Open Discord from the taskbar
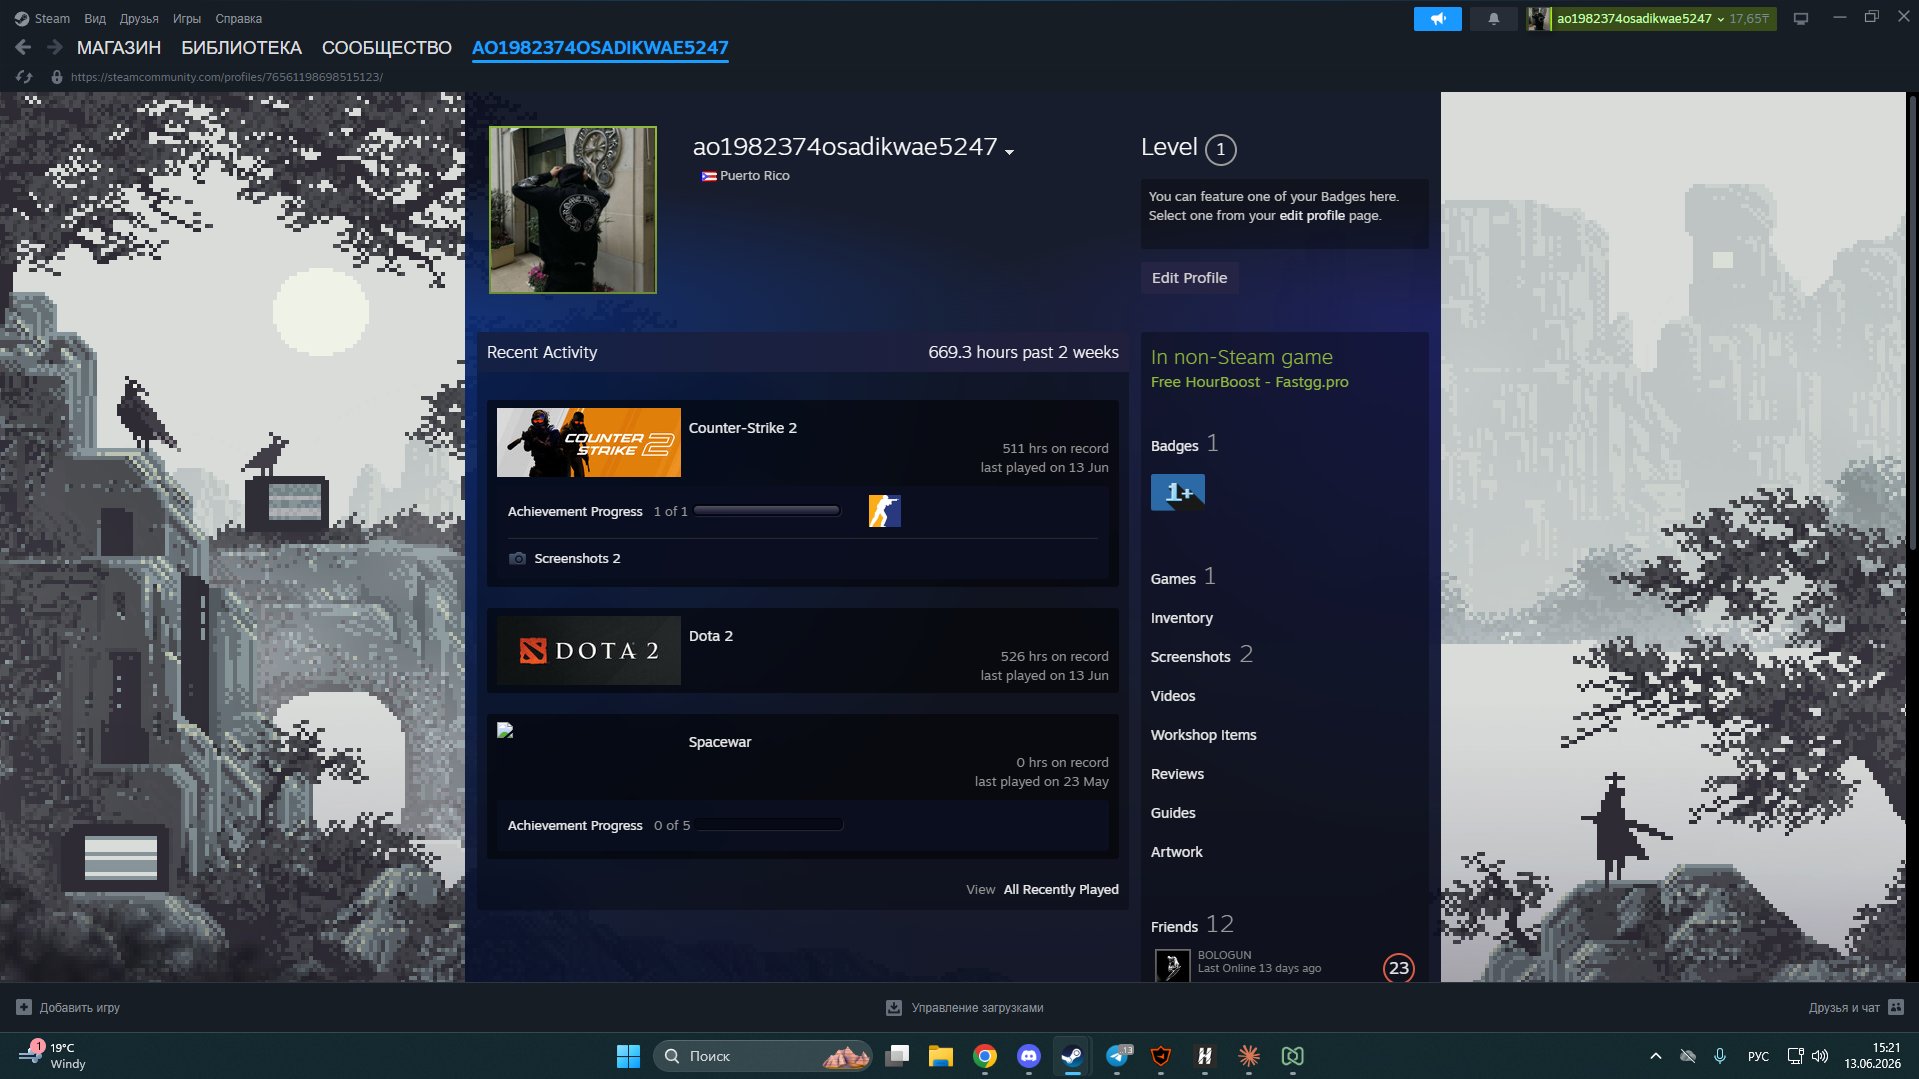The height and width of the screenshot is (1079, 1919). tap(1028, 1056)
